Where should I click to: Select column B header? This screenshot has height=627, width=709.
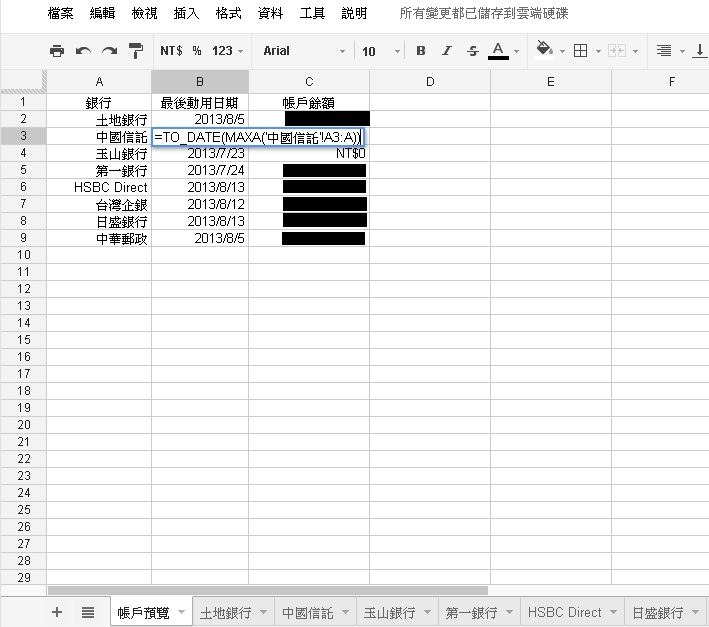pyautogui.click(x=200, y=82)
